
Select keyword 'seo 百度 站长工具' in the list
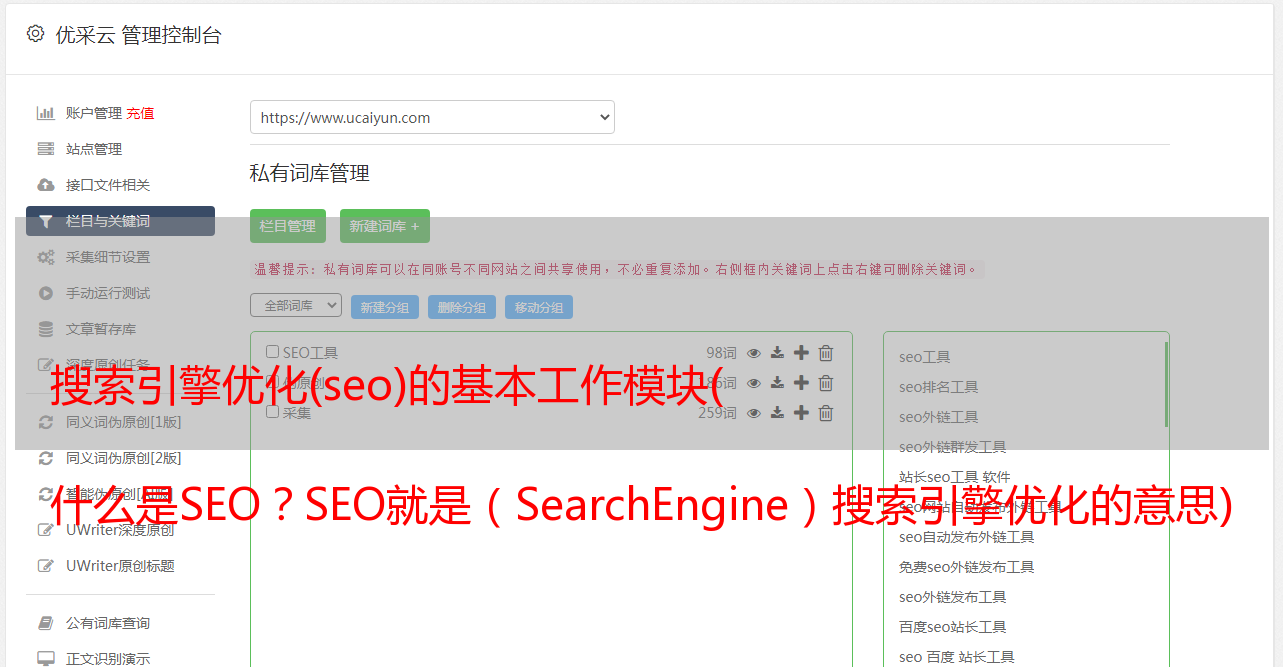957,657
